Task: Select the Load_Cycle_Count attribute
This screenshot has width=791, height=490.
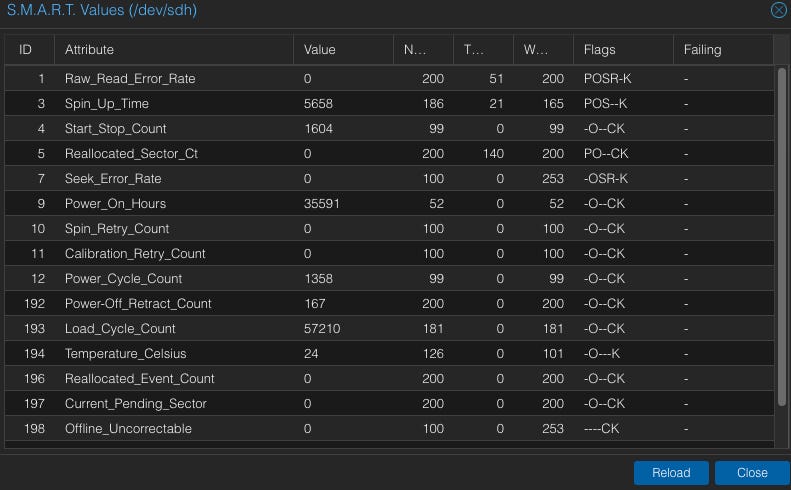Action: tap(120, 329)
